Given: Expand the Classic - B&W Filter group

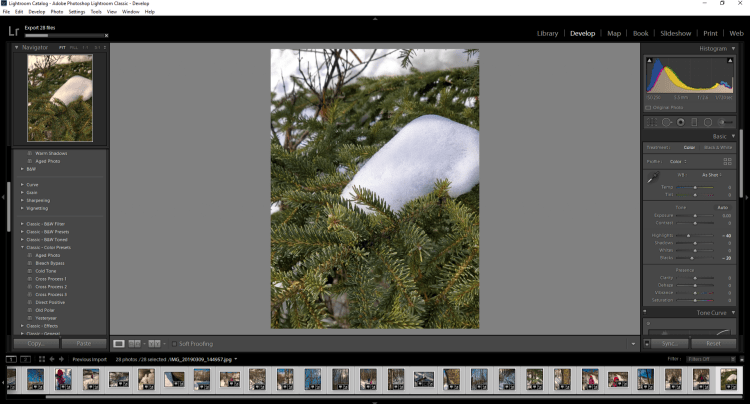Looking at the screenshot, I should coord(23,223).
